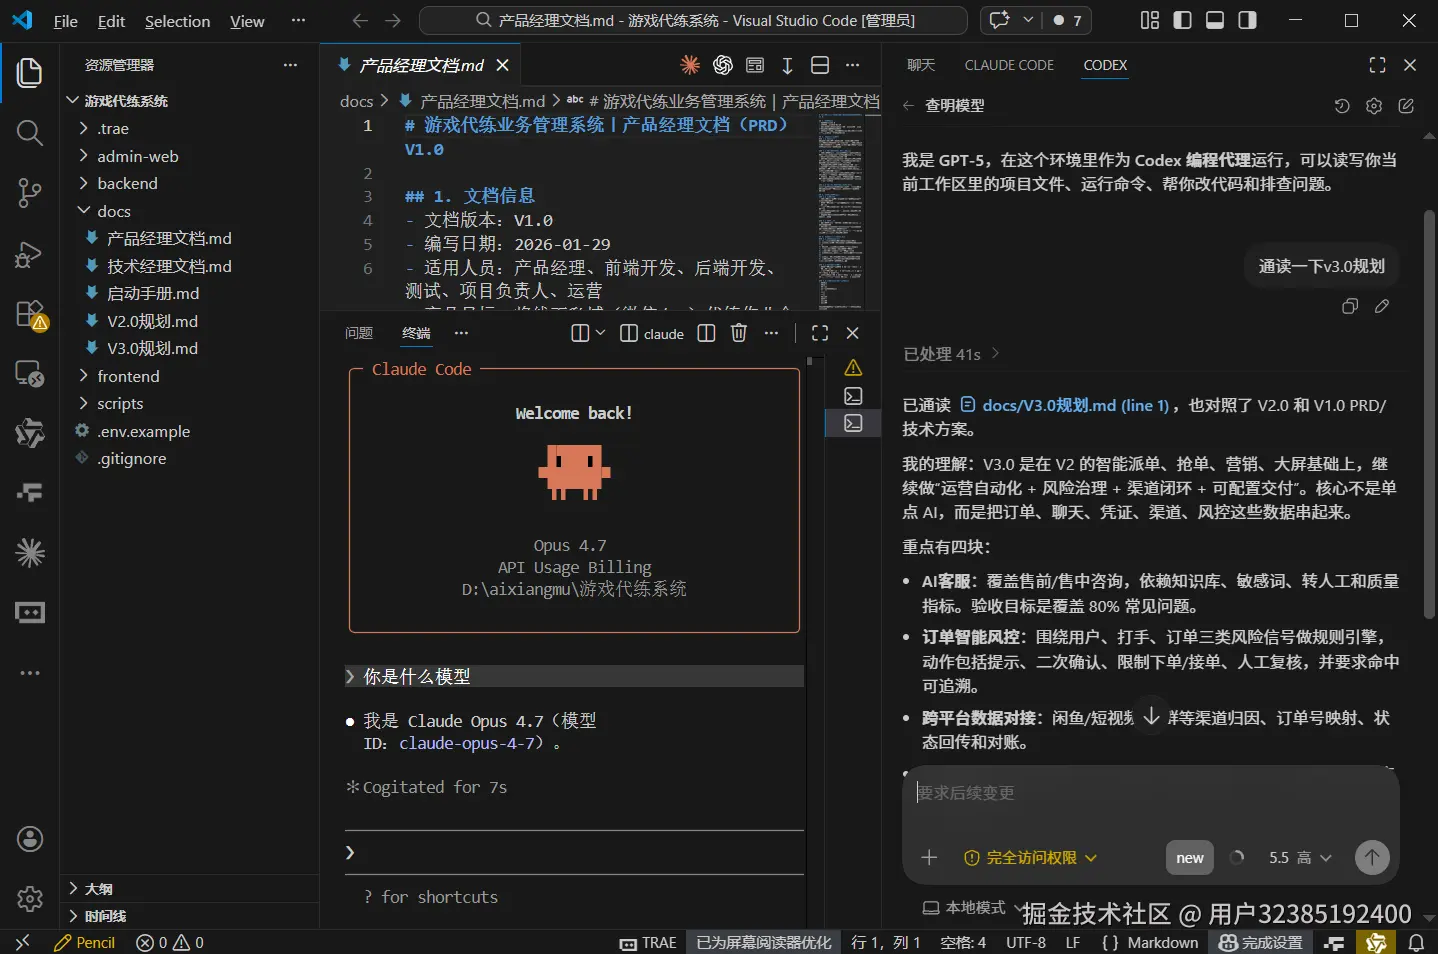Maximize the terminal panel size
1438x954 pixels.
click(x=820, y=333)
